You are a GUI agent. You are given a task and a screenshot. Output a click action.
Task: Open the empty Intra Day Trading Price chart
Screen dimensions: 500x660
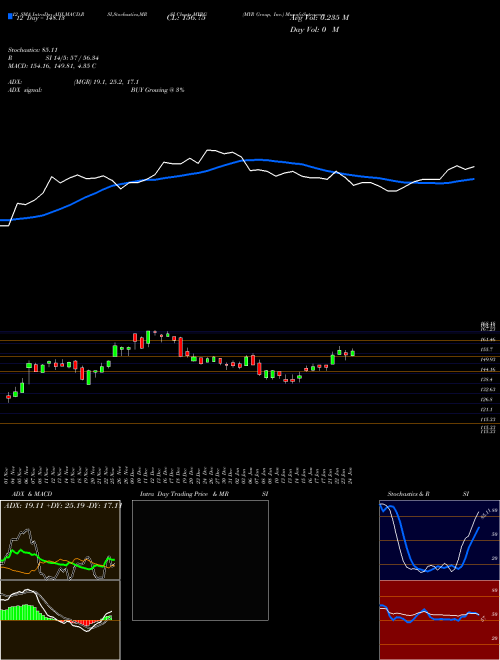click(200, 560)
